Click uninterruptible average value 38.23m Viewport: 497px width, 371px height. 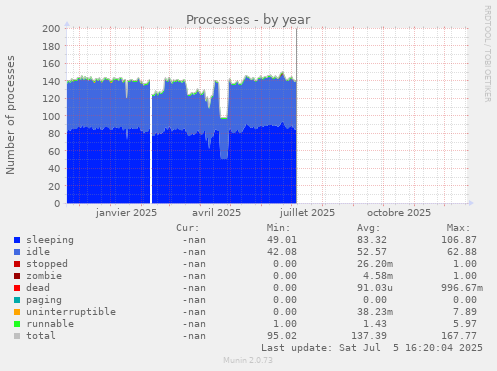pyautogui.click(x=375, y=312)
